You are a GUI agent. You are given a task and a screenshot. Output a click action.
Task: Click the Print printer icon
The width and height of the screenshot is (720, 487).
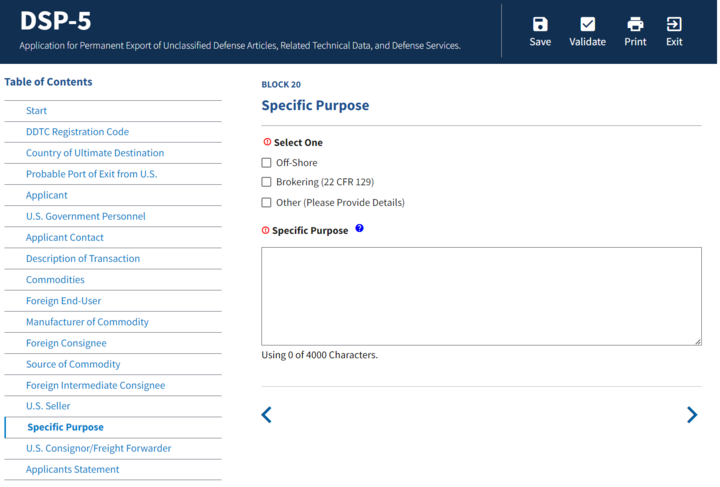click(x=635, y=24)
